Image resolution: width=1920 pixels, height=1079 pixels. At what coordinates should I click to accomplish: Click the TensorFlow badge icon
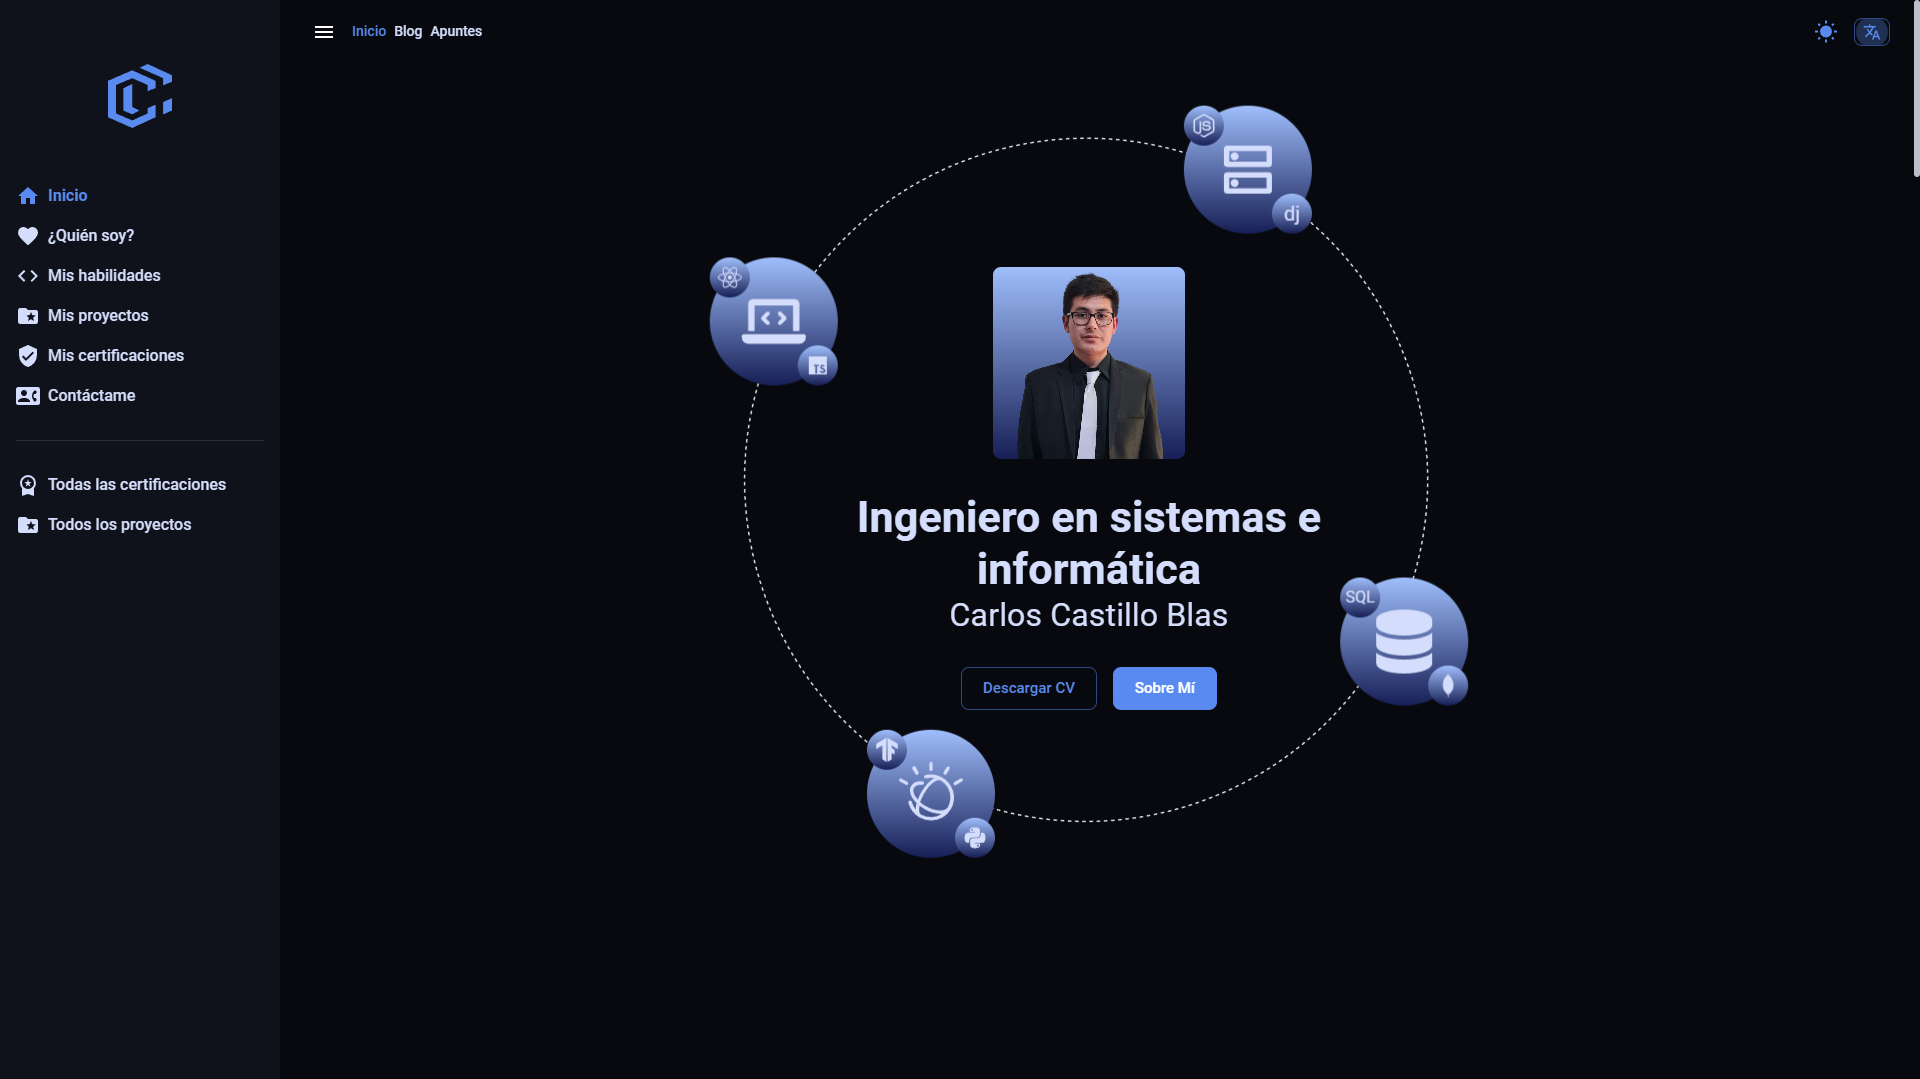[x=887, y=750]
